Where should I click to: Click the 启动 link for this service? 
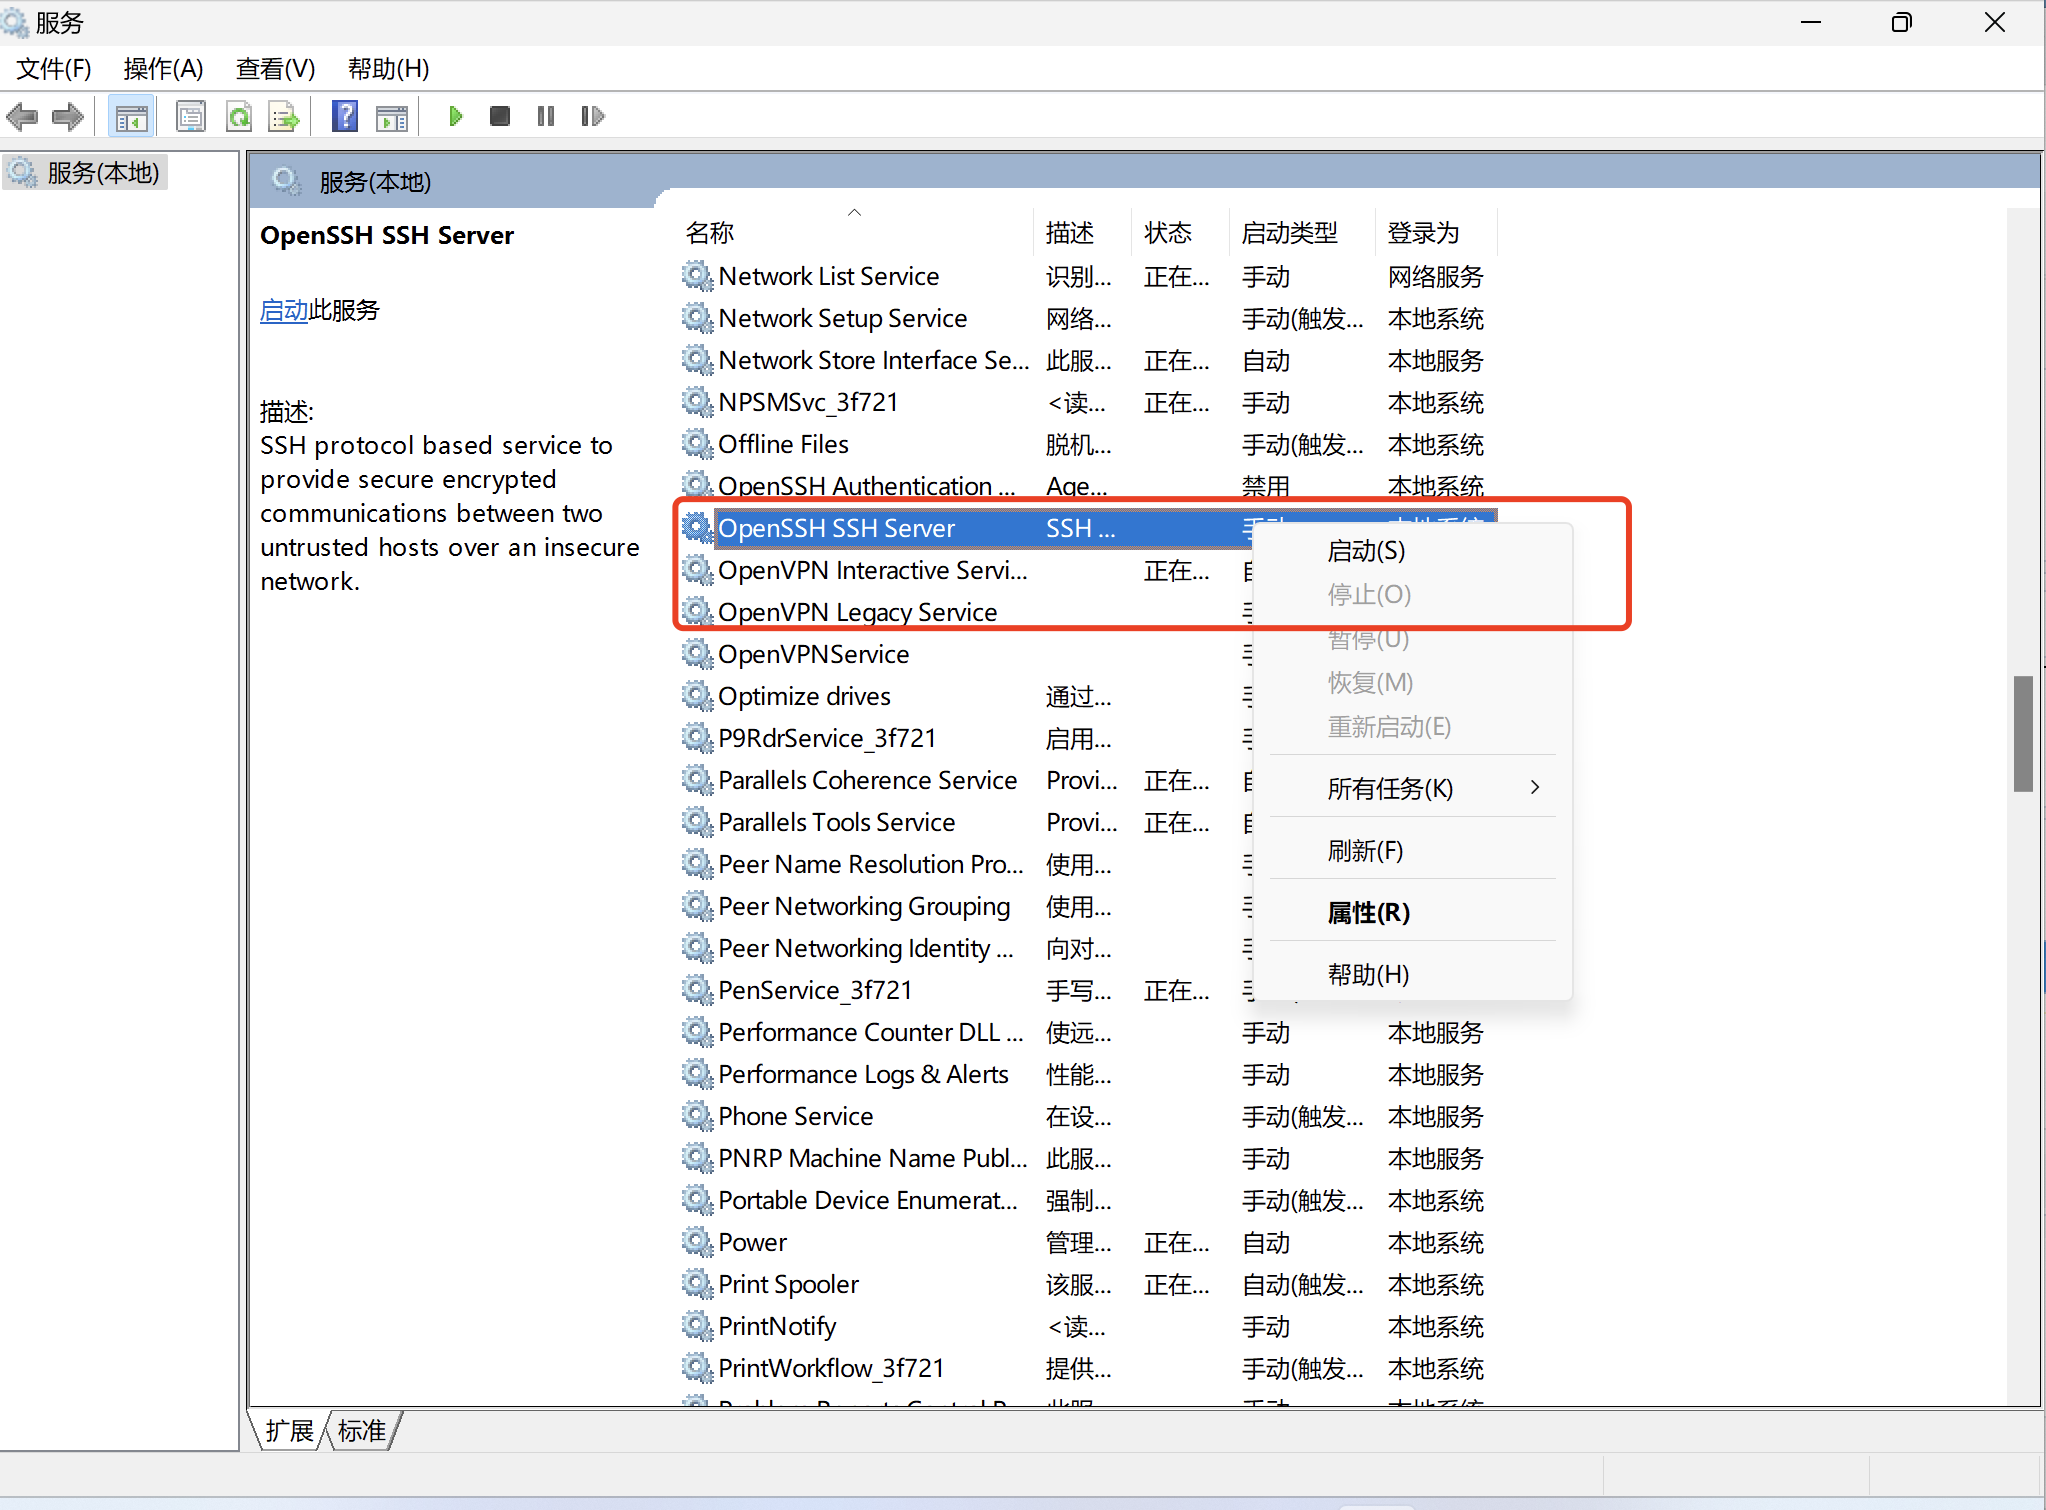click(x=283, y=310)
